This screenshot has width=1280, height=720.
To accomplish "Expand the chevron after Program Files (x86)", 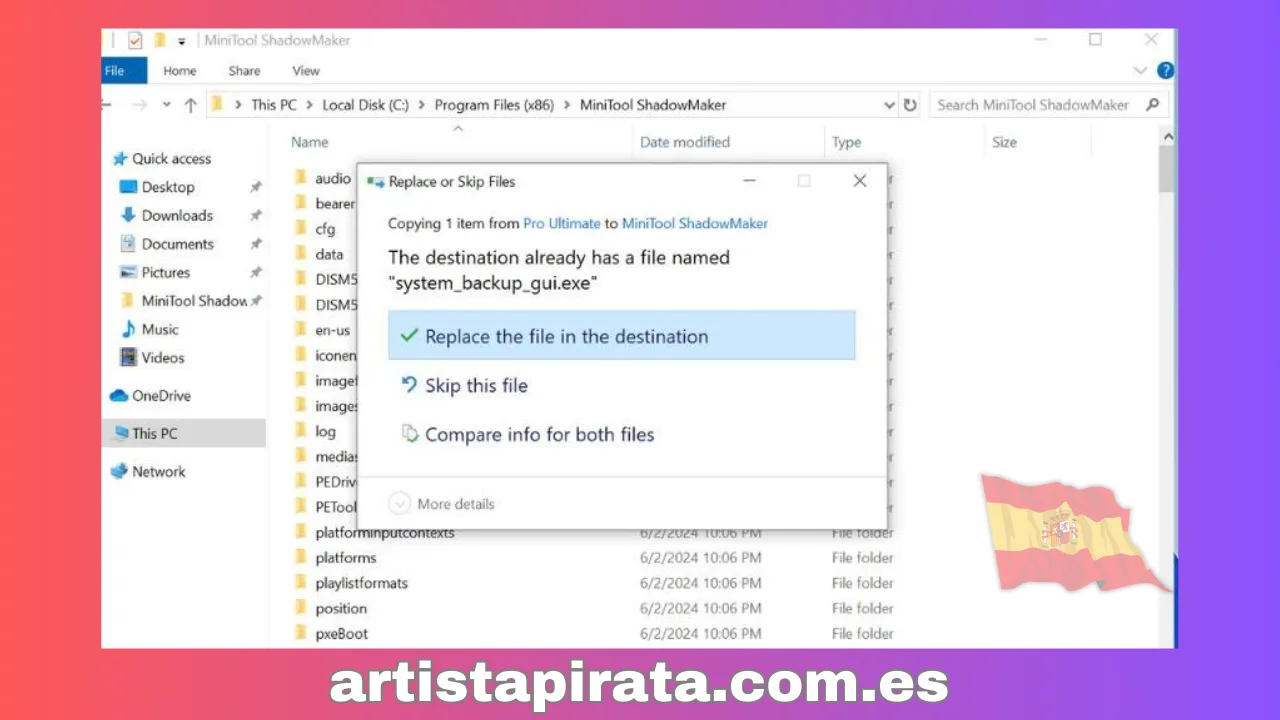I will 568,105.
